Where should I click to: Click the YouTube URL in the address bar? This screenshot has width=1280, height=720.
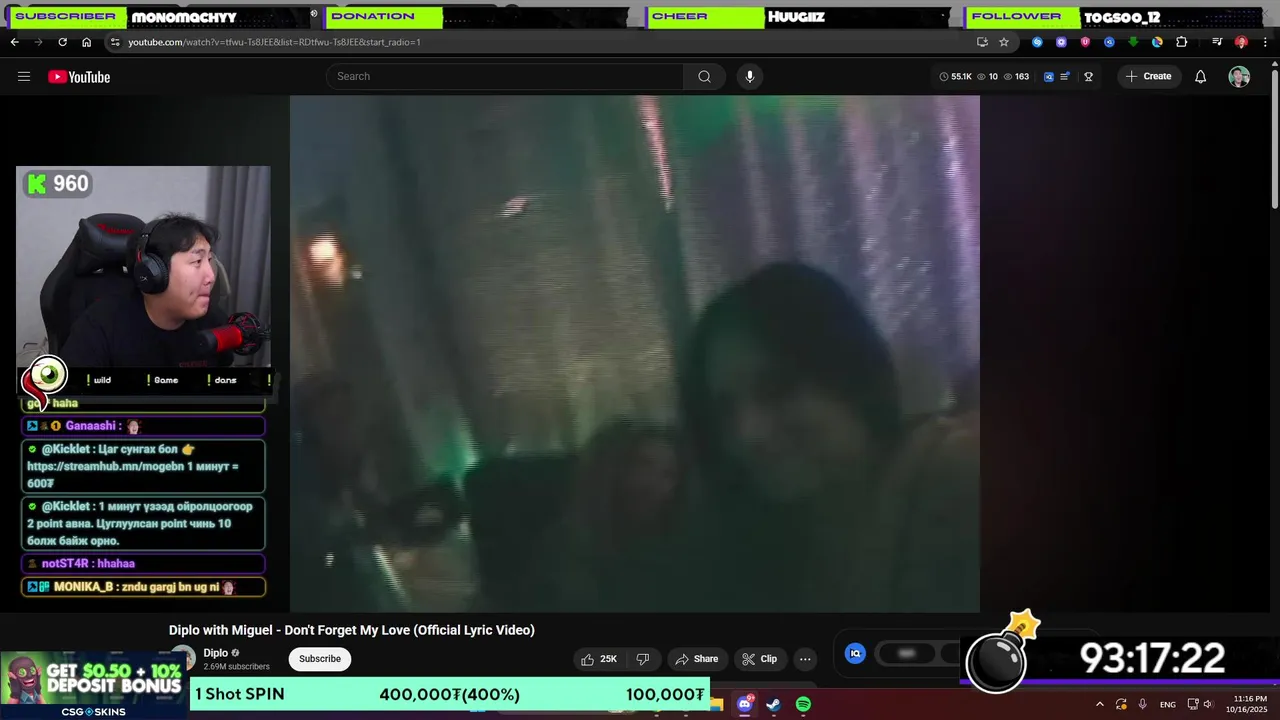click(x=274, y=42)
